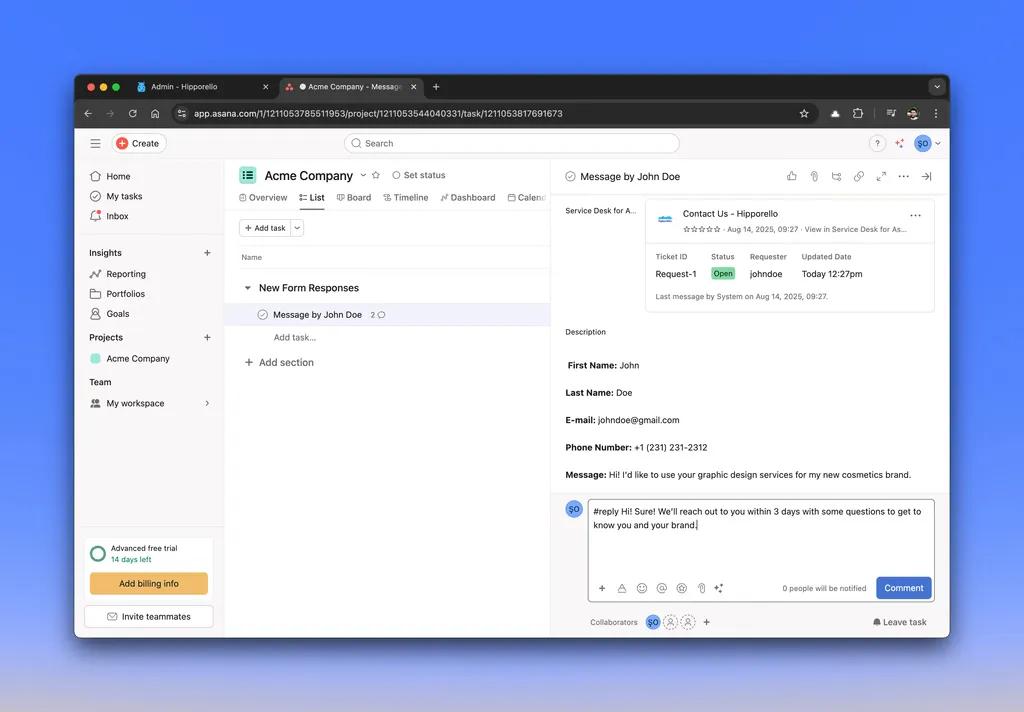Open Acme Company project actions chevron
1024x712 pixels.
[363, 175]
